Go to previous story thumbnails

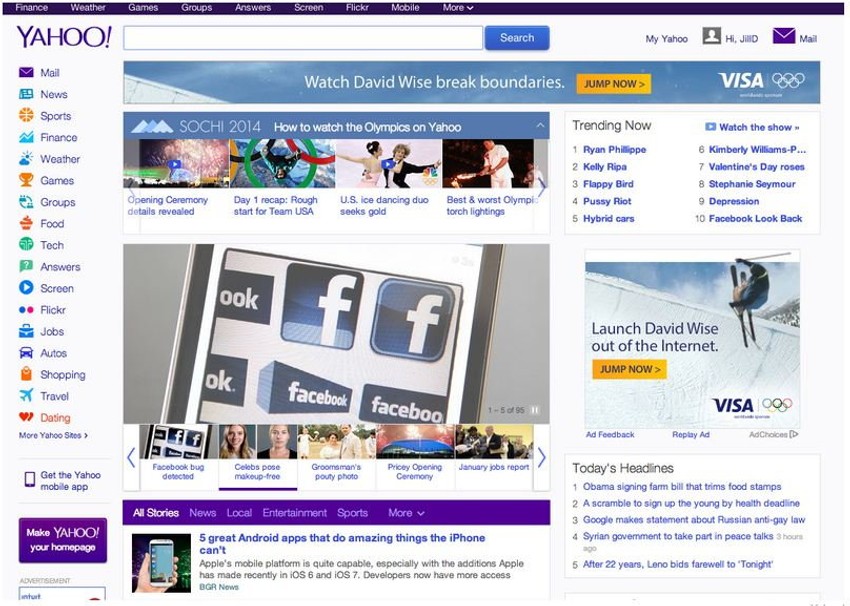click(x=131, y=458)
